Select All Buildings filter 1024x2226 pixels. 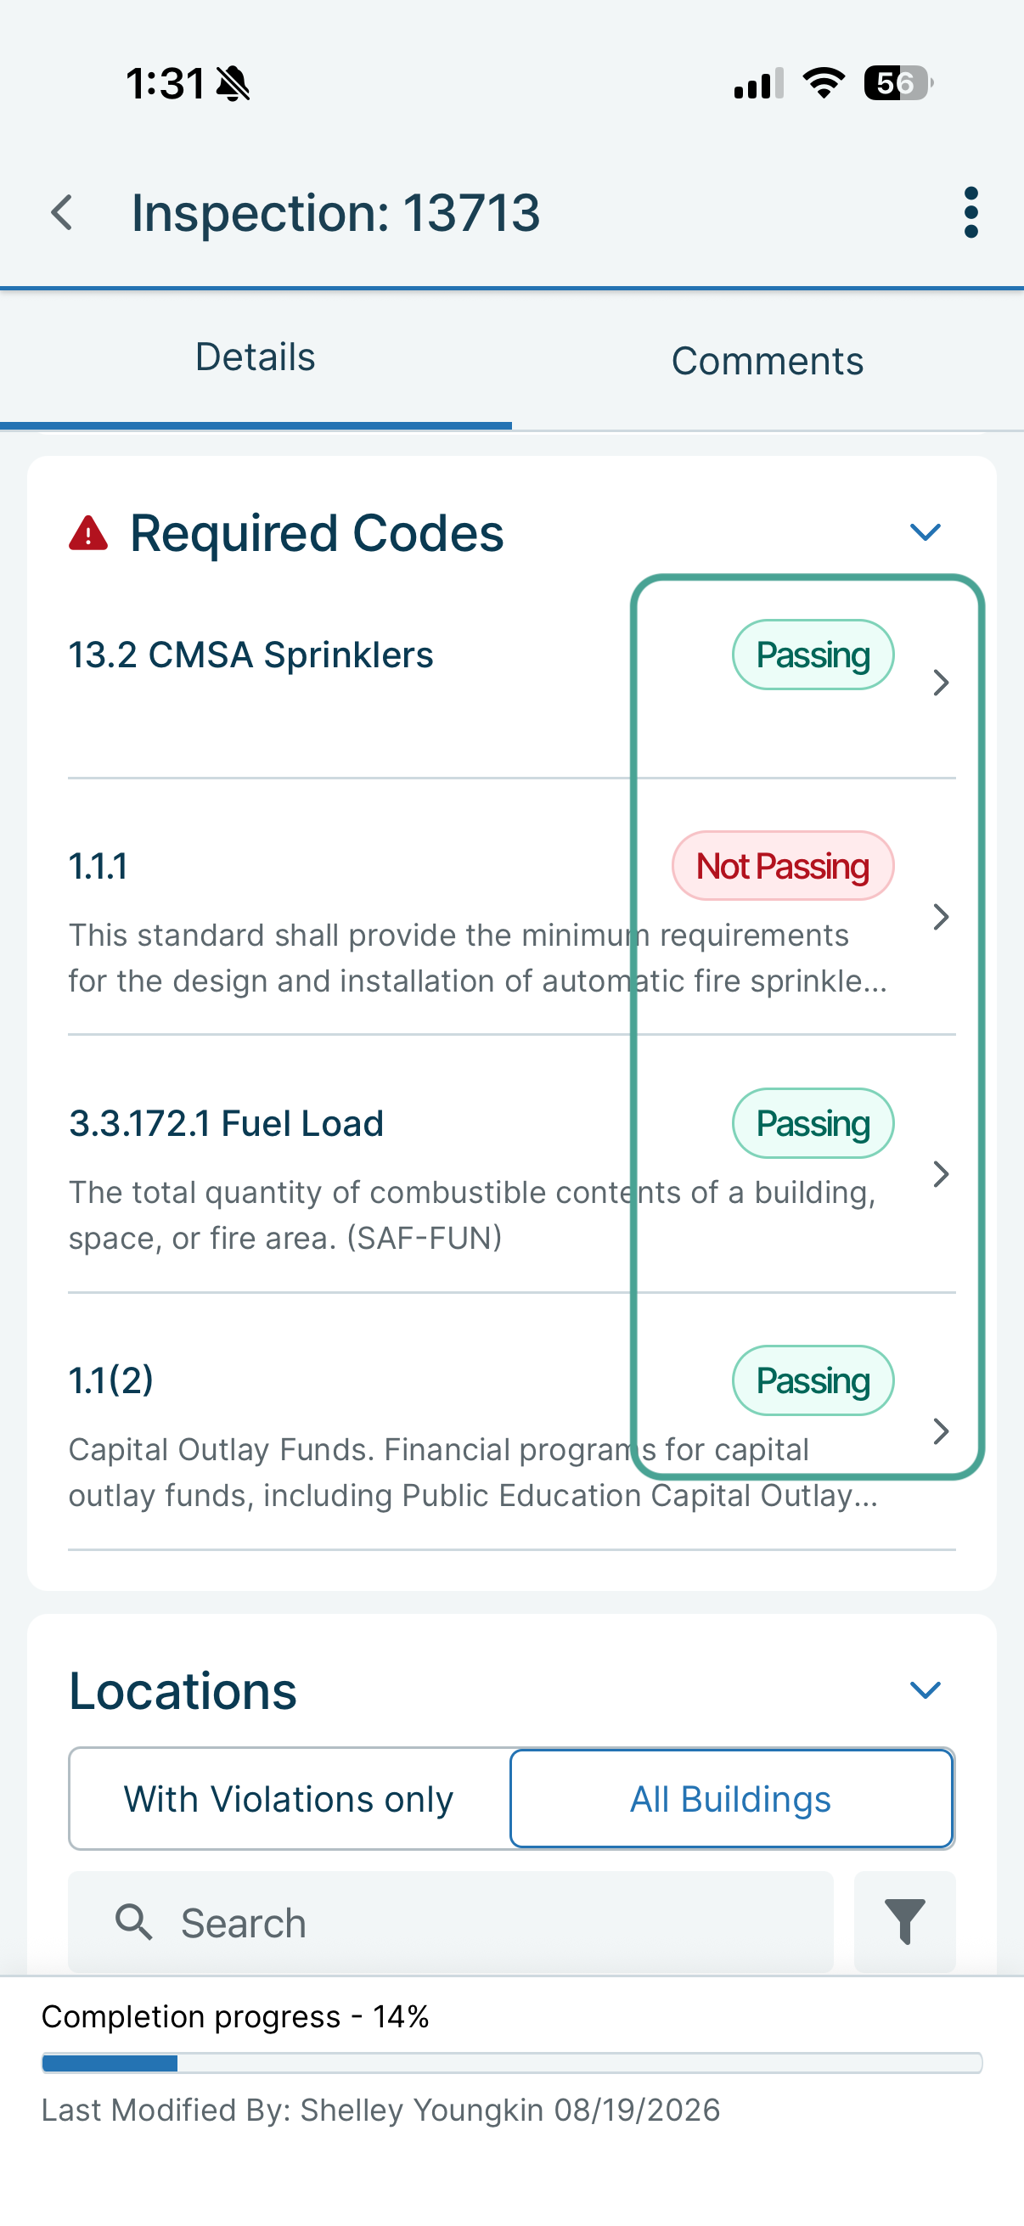[x=731, y=1799]
